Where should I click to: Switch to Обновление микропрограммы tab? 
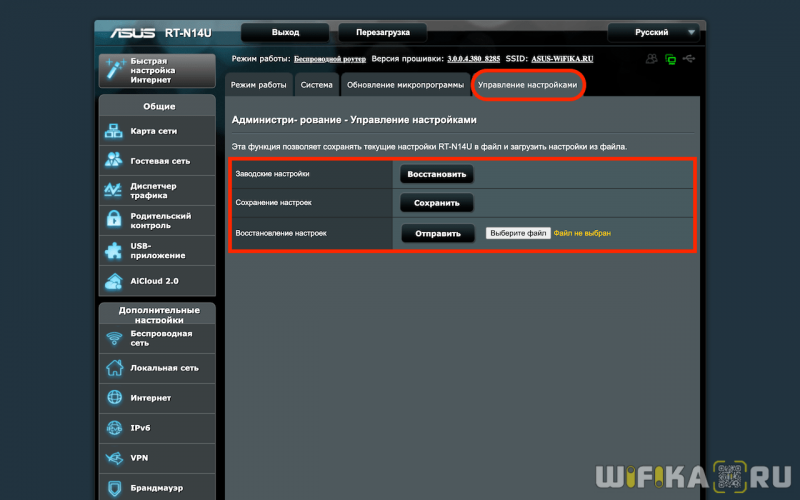pyautogui.click(x=405, y=85)
